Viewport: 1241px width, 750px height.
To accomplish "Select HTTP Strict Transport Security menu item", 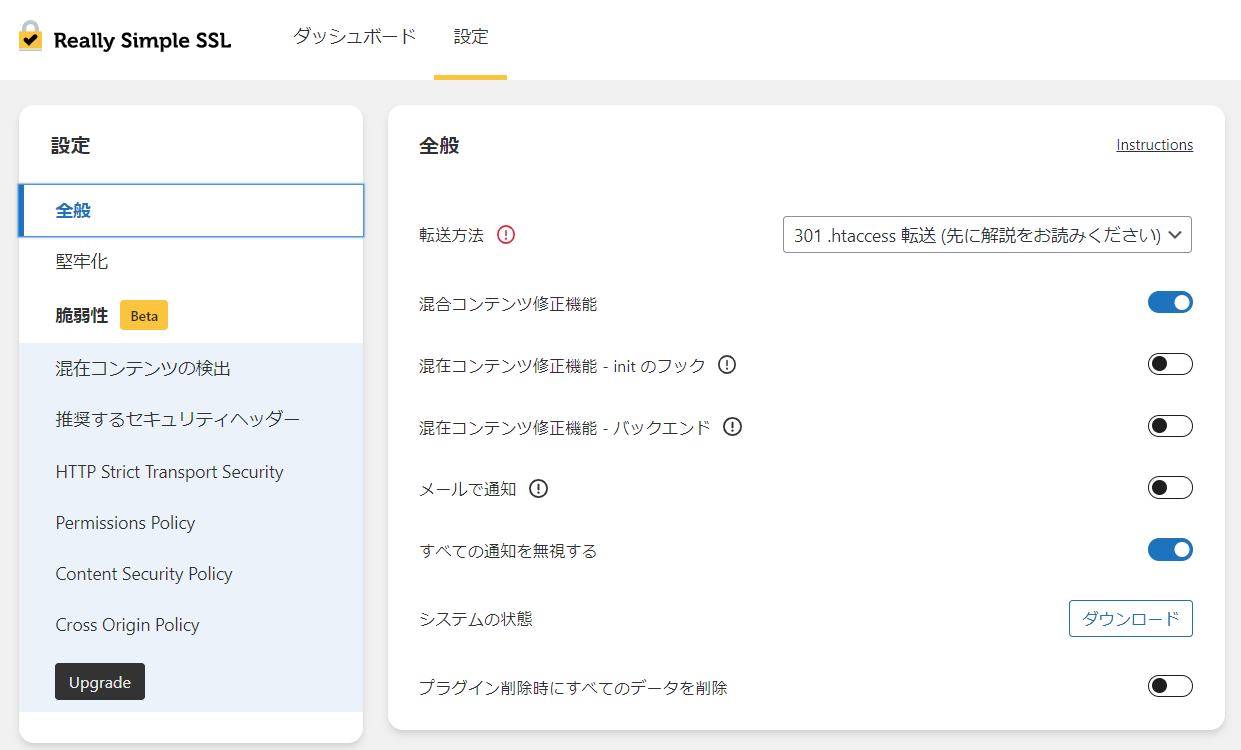I will pos(169,472).
